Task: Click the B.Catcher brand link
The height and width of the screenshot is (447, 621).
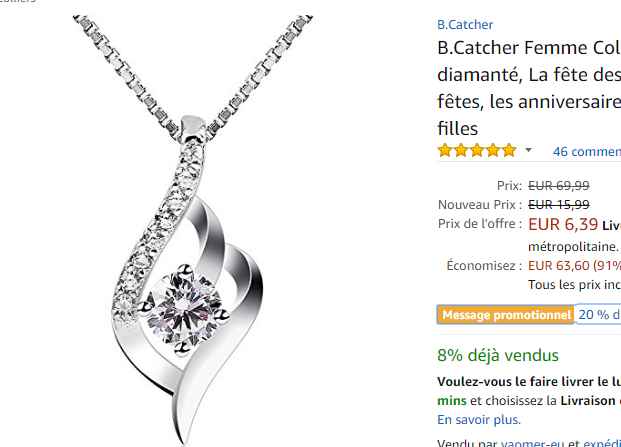Action: click(x=465, y=25)
